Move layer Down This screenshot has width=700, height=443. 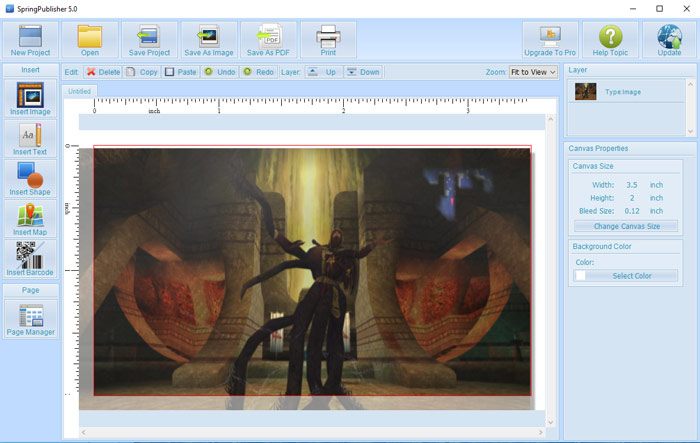tap(363, 72)
